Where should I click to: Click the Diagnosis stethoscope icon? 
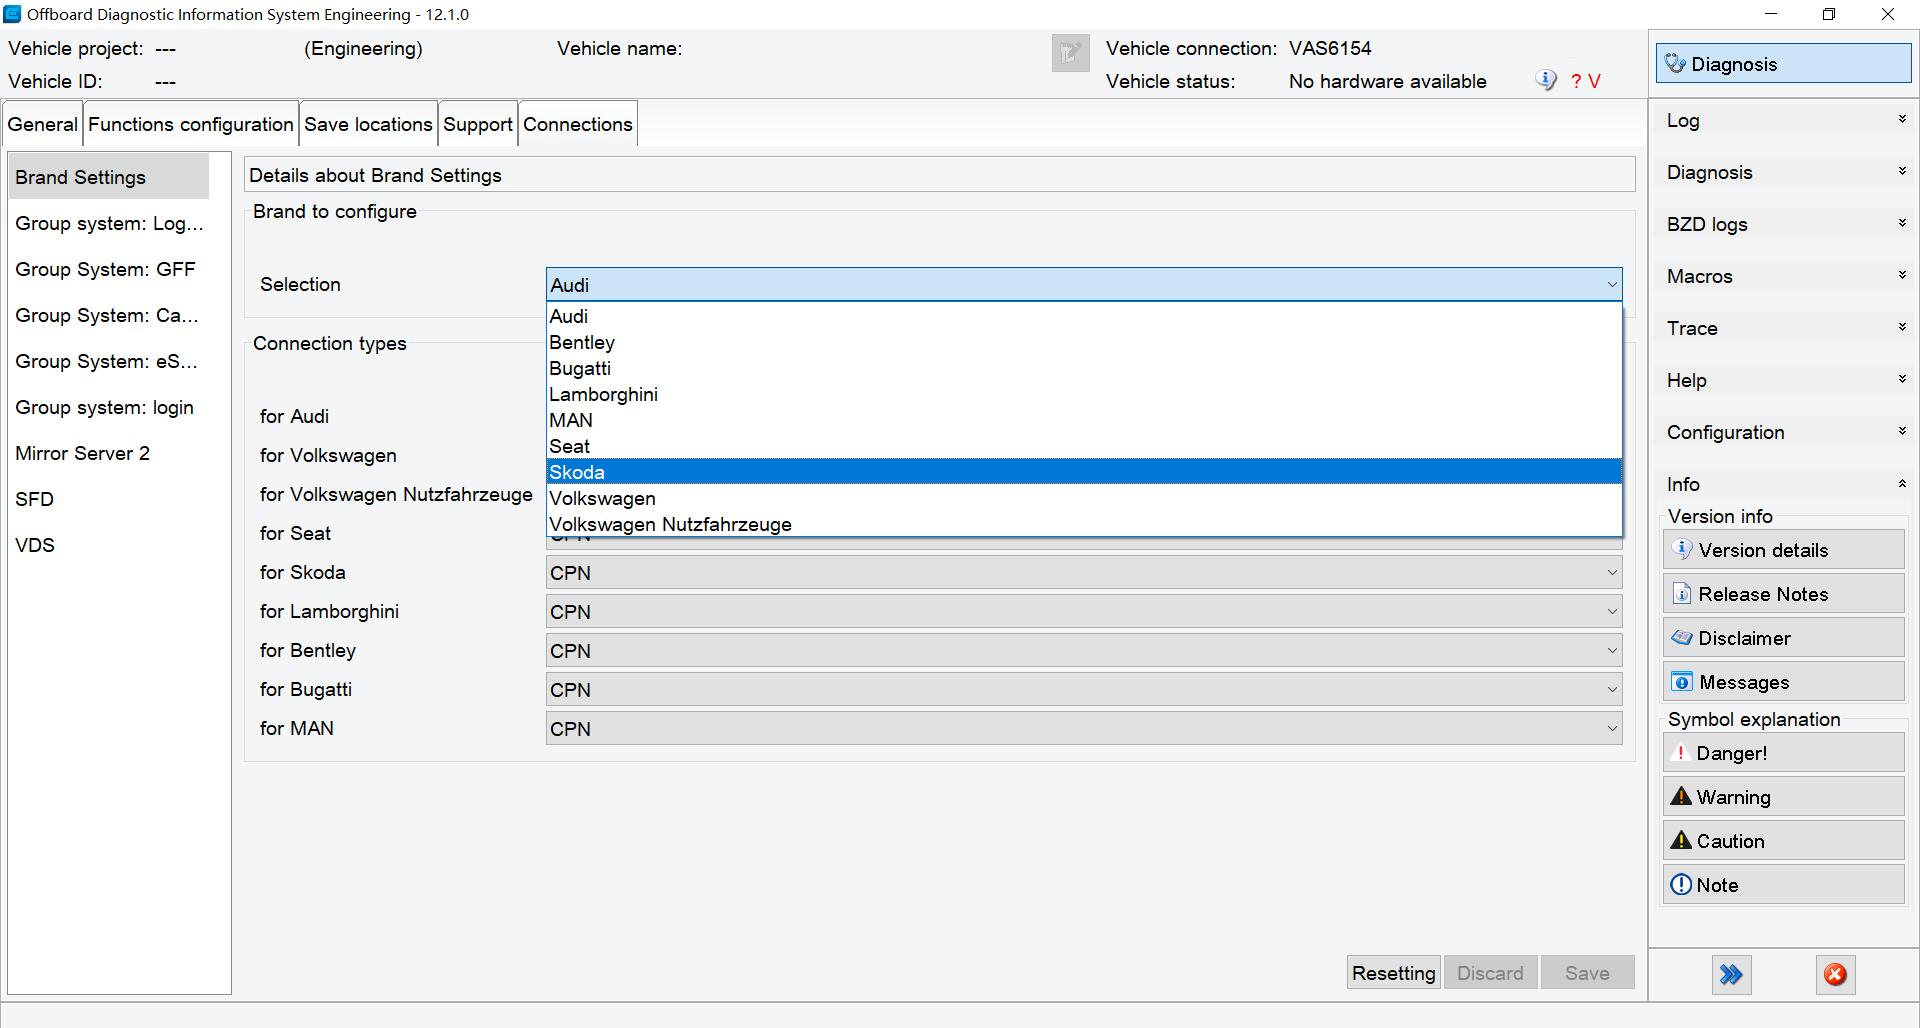1676,63
